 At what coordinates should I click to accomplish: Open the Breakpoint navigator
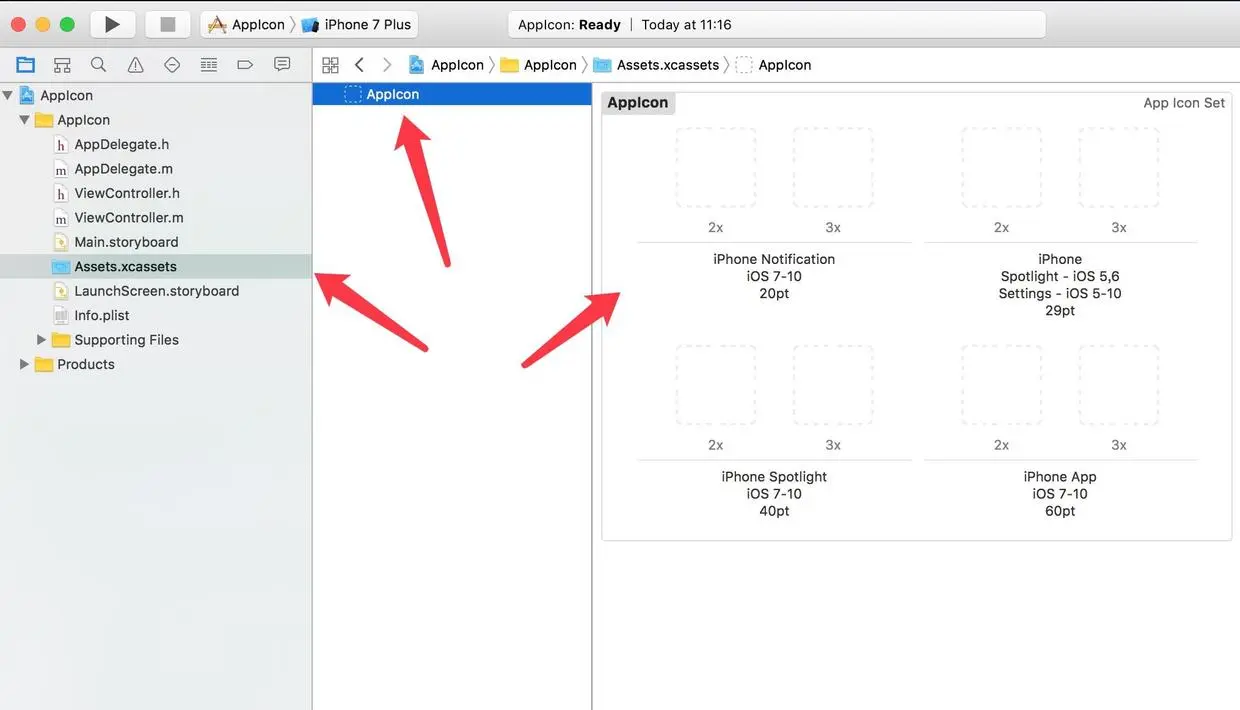[245, 65]
